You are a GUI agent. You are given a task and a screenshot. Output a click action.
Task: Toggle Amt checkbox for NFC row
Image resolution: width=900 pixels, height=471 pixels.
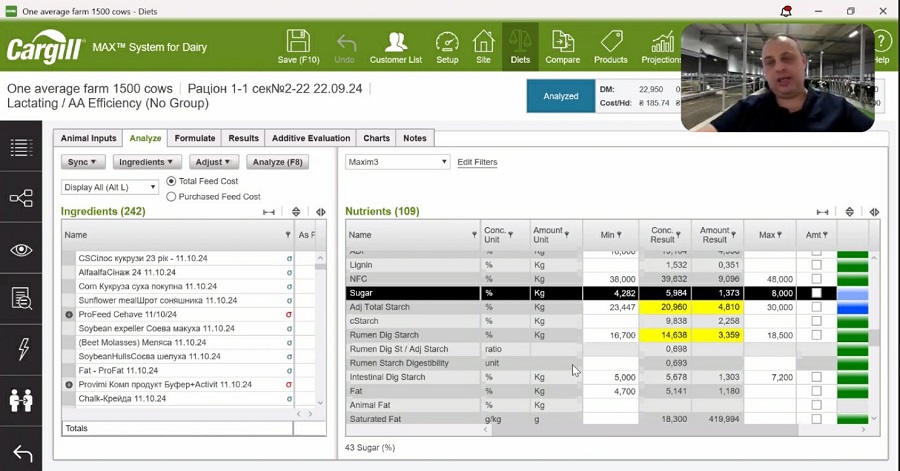(816, 279)
